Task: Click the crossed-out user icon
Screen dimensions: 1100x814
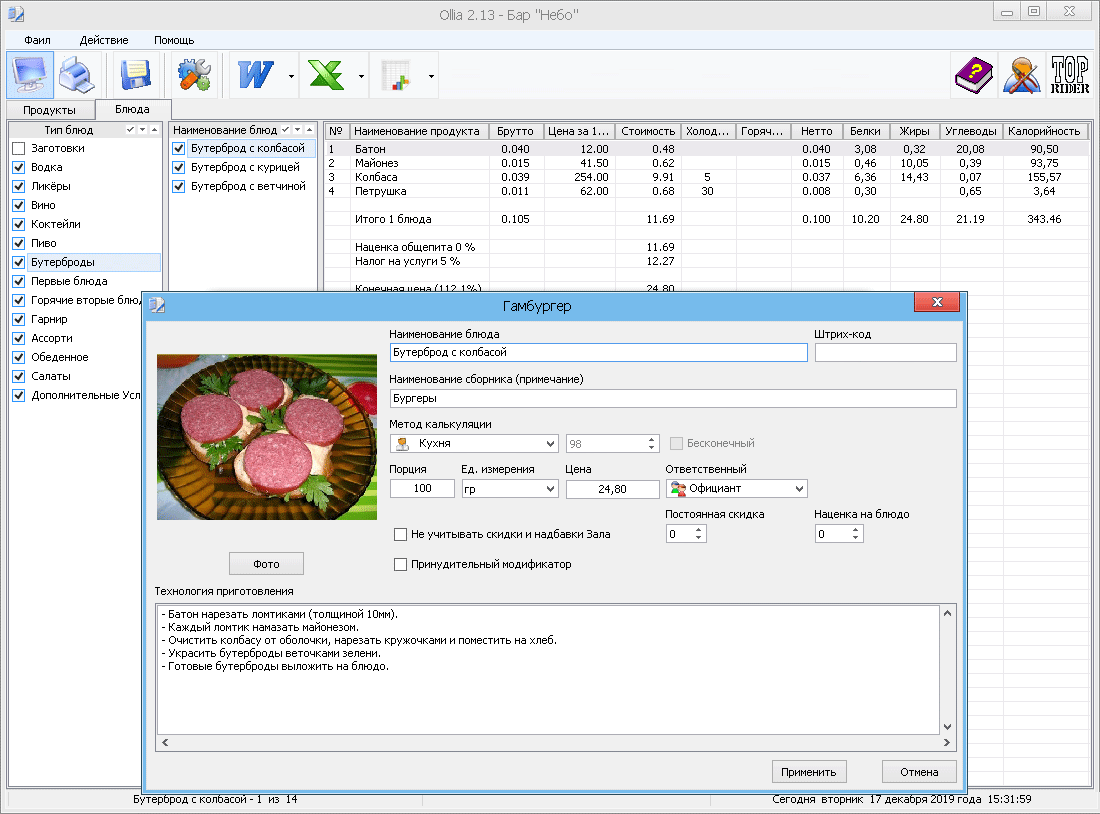Action: (1021, 75)
